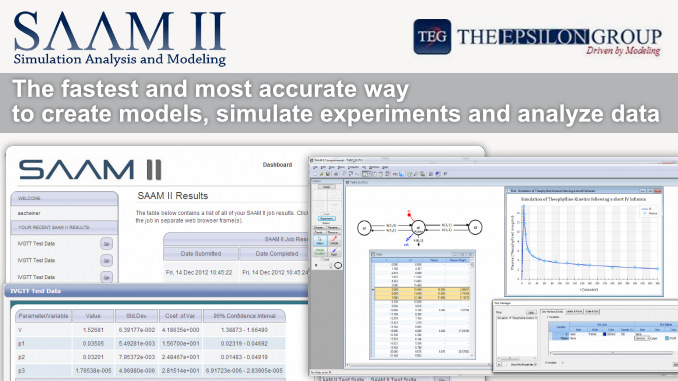Click the red toolbar icon in SAAM toolbar
The height and width of the screenshot is (381, 678).
coord(395,174)
